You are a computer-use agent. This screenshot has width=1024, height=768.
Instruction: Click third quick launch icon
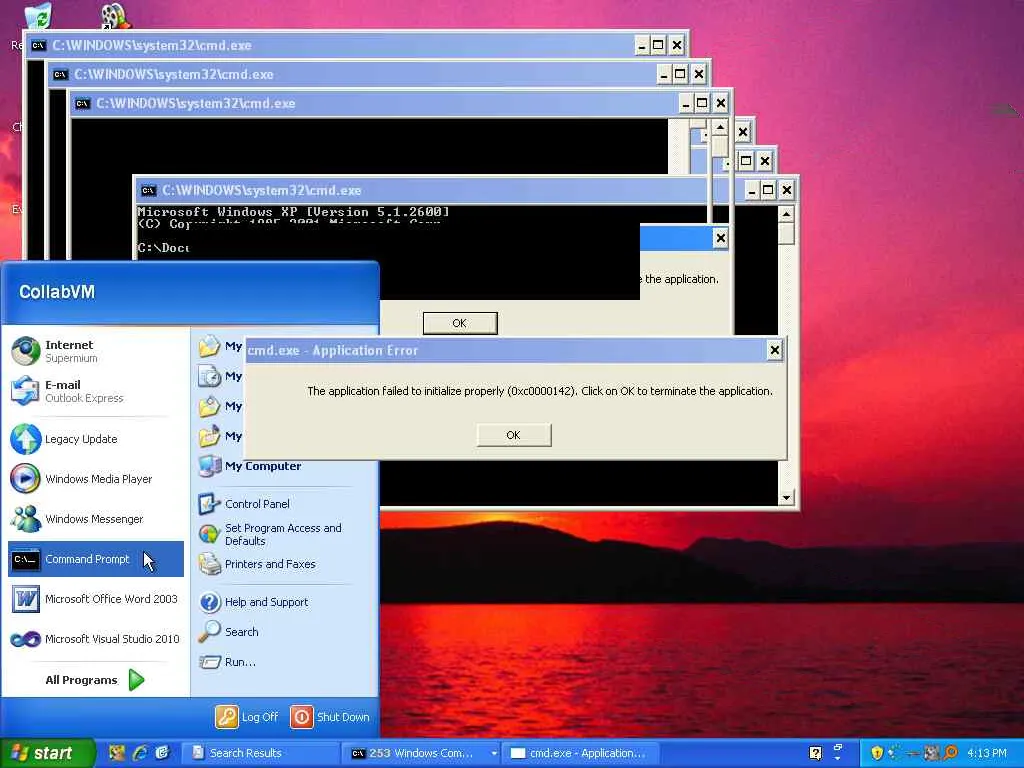pyautogui.click(x=163, y=753)
